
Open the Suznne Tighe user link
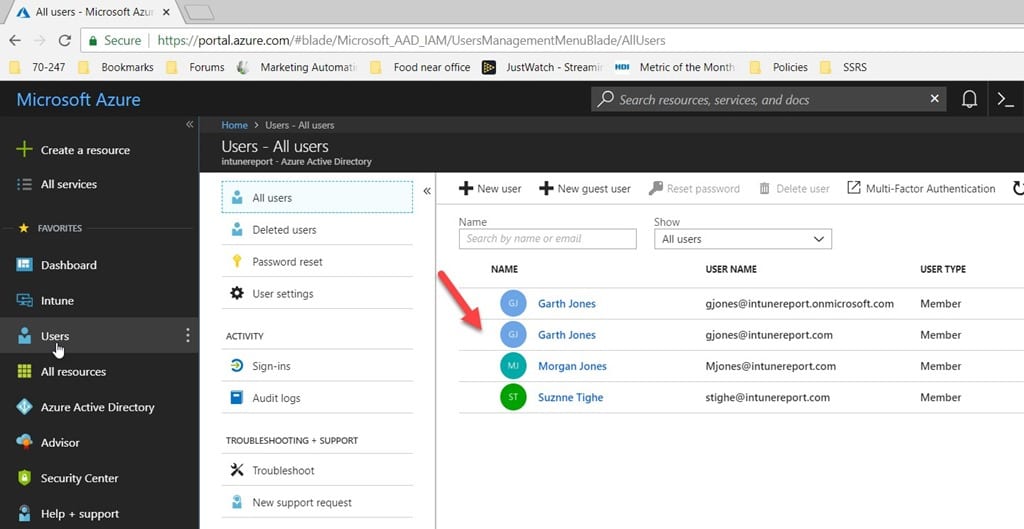coord(570,397)
